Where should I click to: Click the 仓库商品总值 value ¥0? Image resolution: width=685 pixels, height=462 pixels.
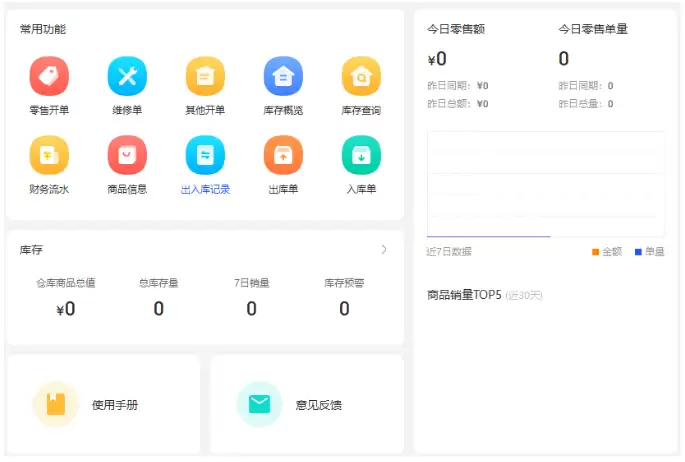point(66,309)
